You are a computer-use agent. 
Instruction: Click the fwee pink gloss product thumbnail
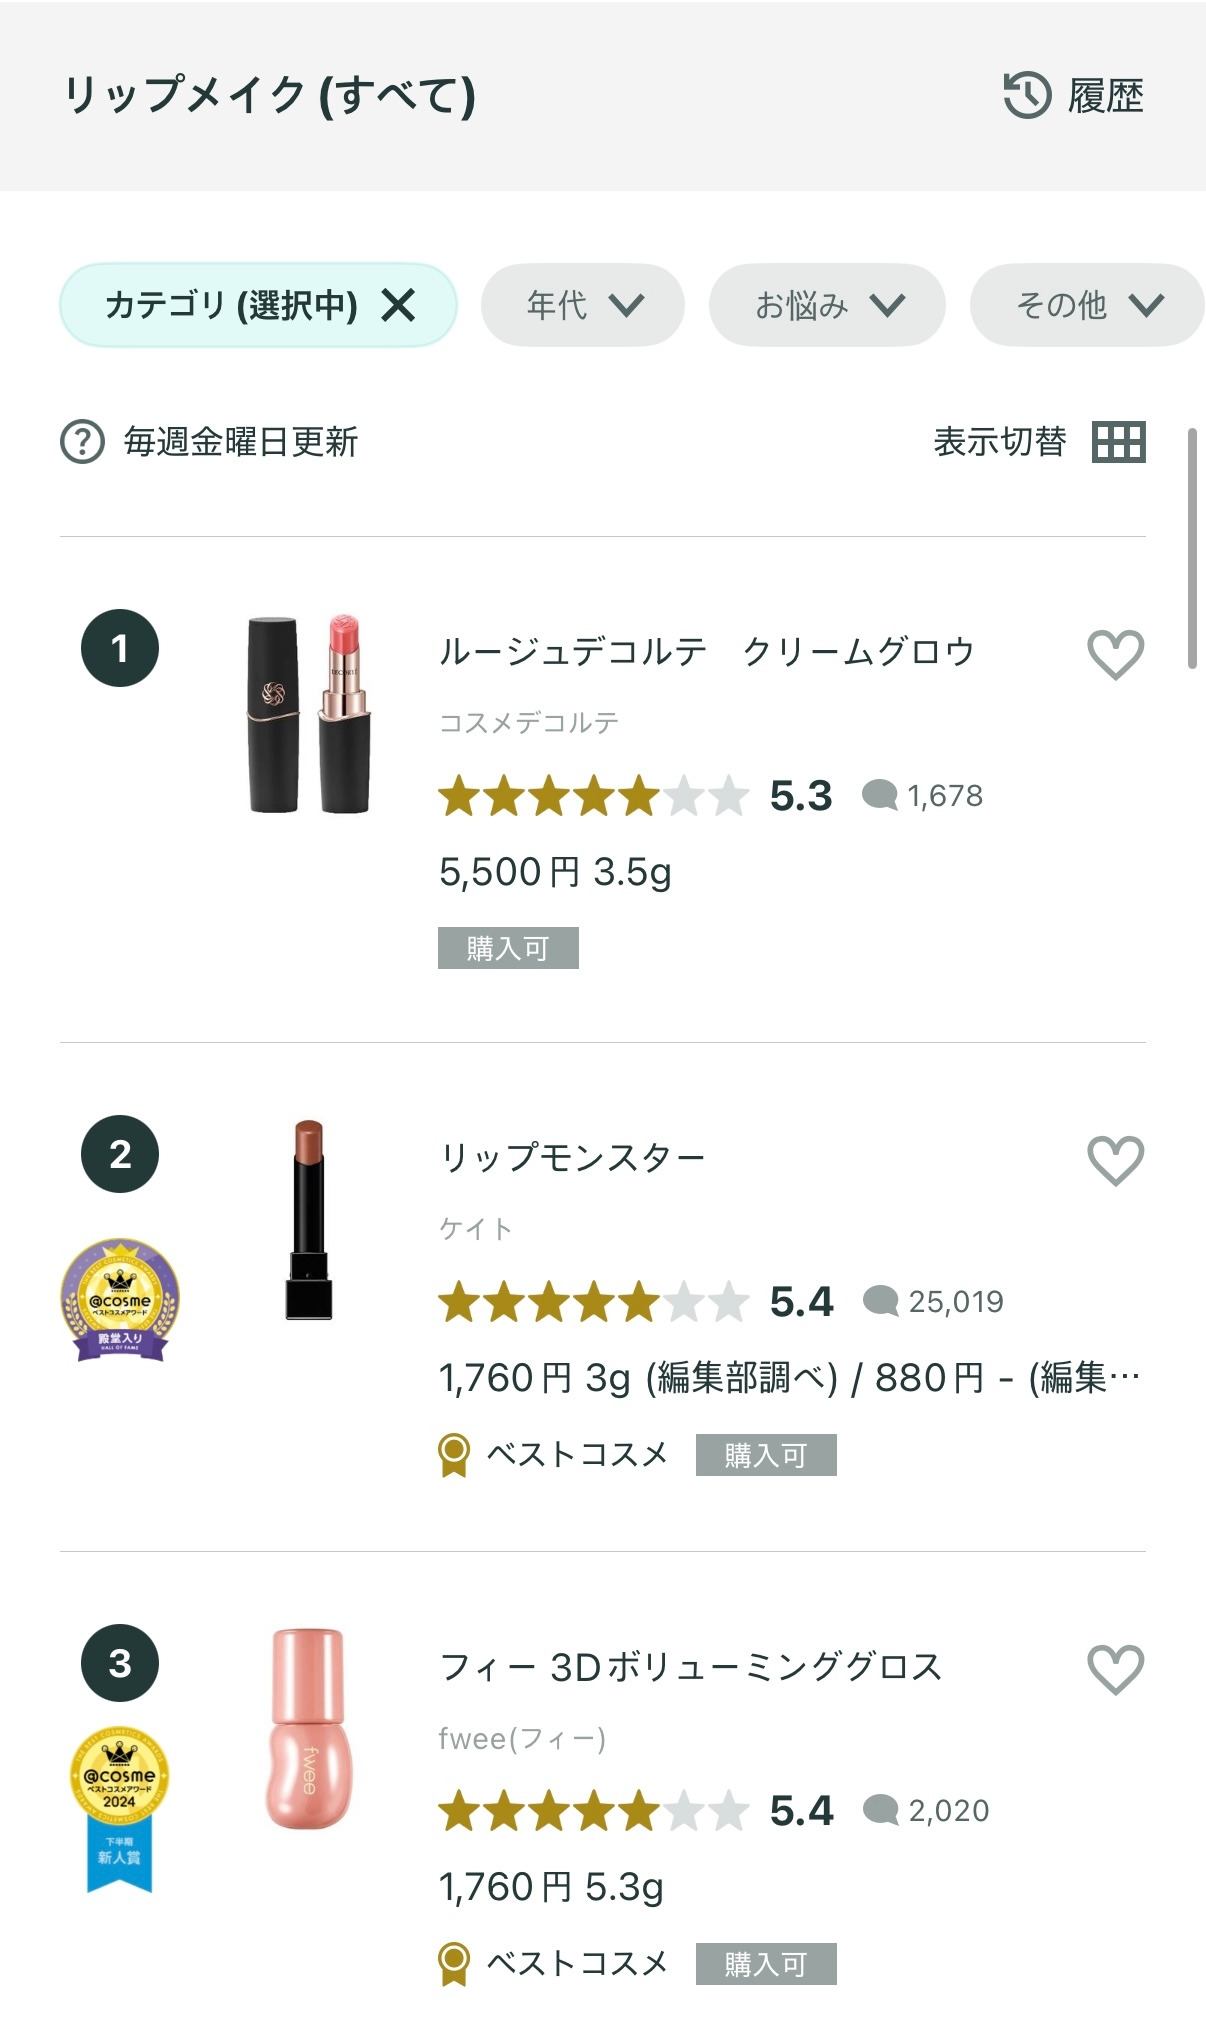point(308,1728)
